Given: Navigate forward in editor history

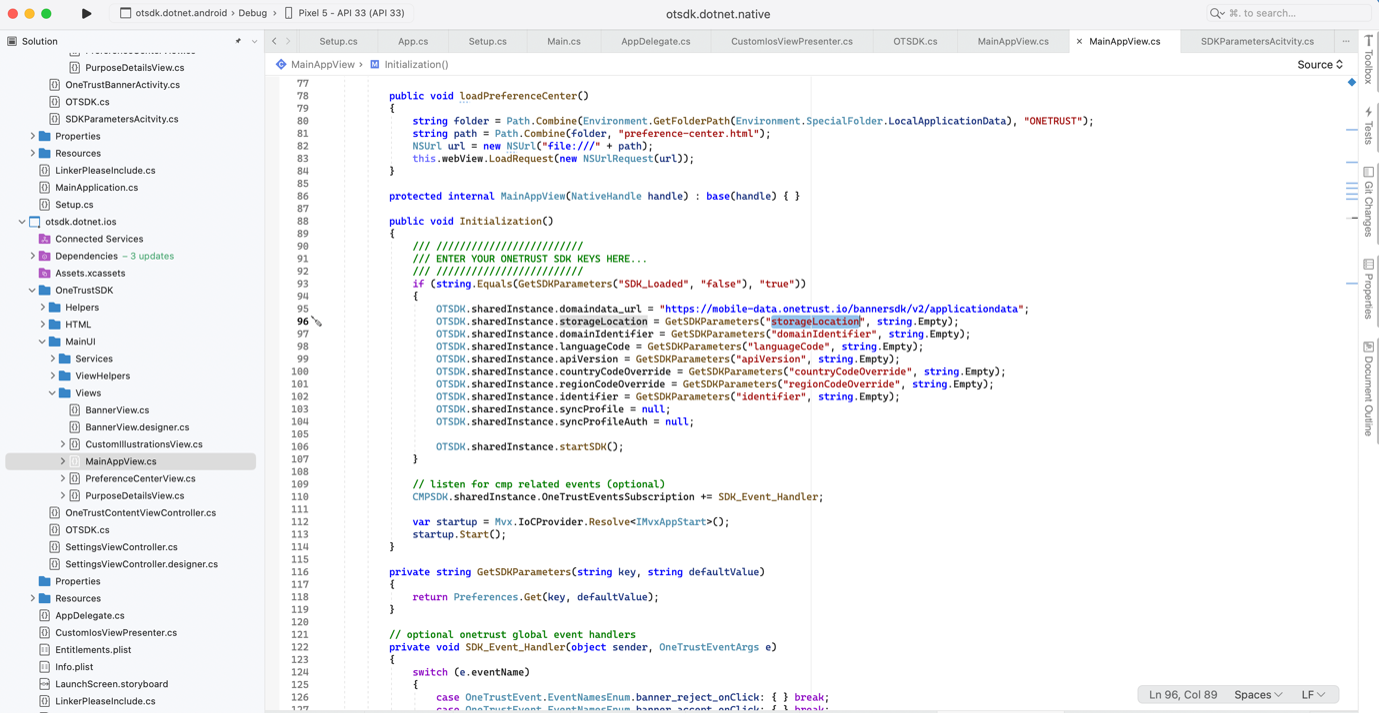Looking at the screenshot, I should pos(288,41).
